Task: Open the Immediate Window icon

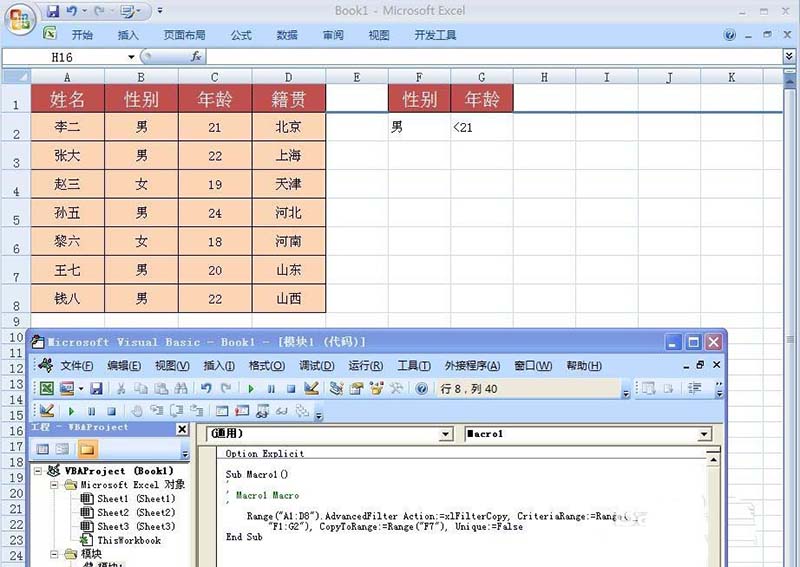Action: pyautogui.click(x=242, y=411)
